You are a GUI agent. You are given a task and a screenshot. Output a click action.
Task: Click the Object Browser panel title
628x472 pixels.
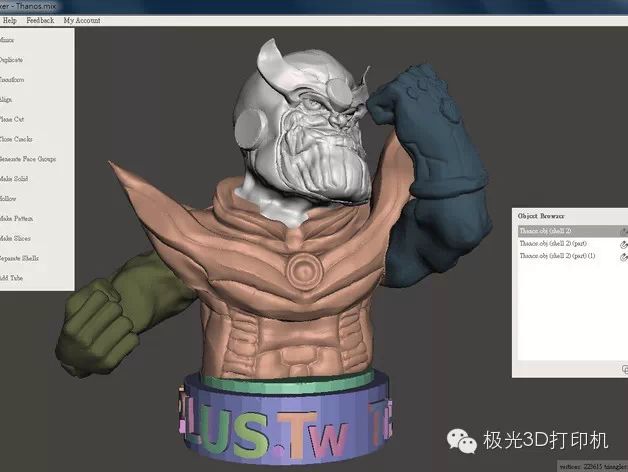[x=541, y=216]
